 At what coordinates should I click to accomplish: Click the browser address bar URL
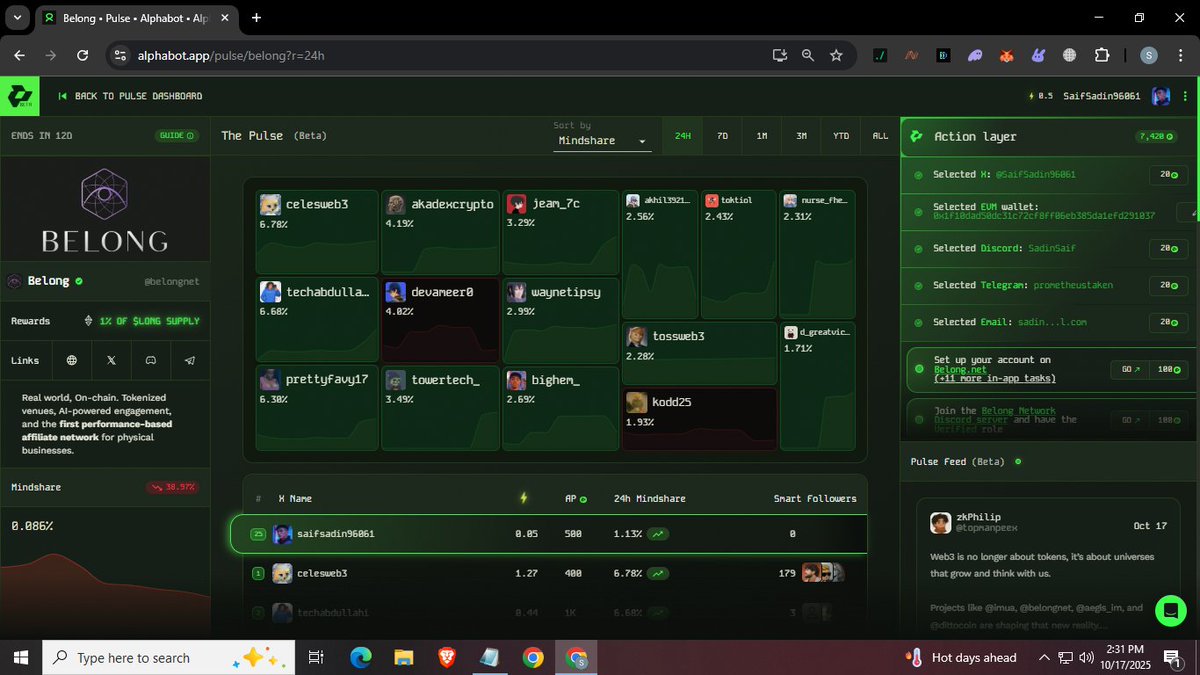[231, 55]
